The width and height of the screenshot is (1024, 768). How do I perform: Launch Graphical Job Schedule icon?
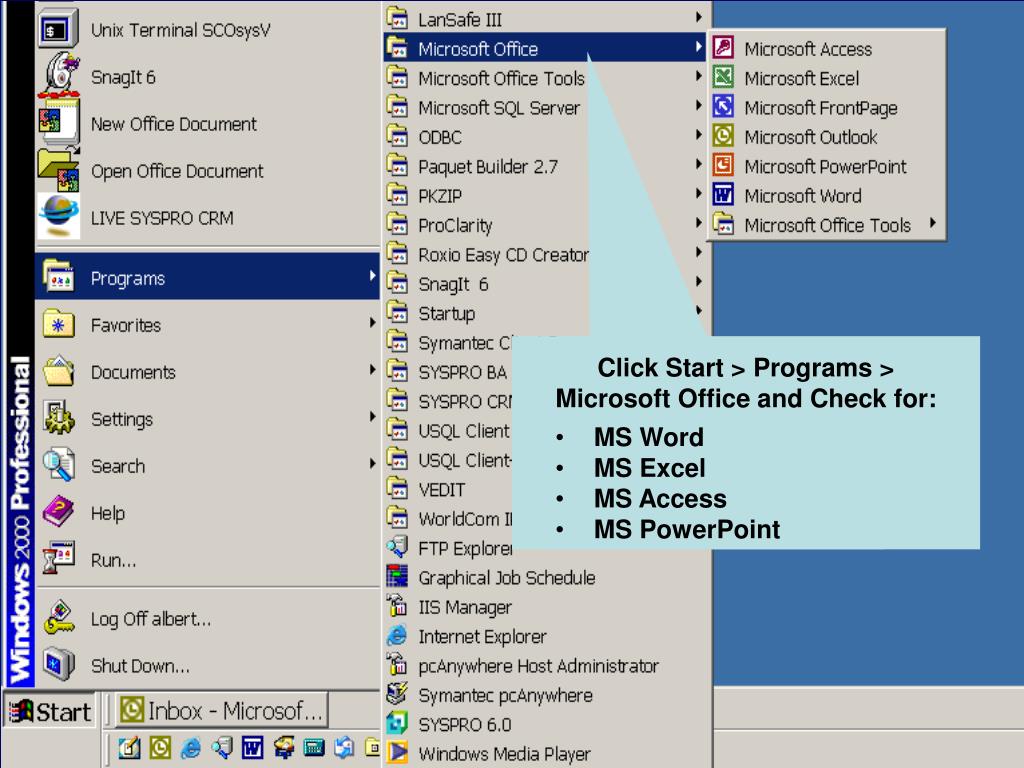(x=397, y=576)
